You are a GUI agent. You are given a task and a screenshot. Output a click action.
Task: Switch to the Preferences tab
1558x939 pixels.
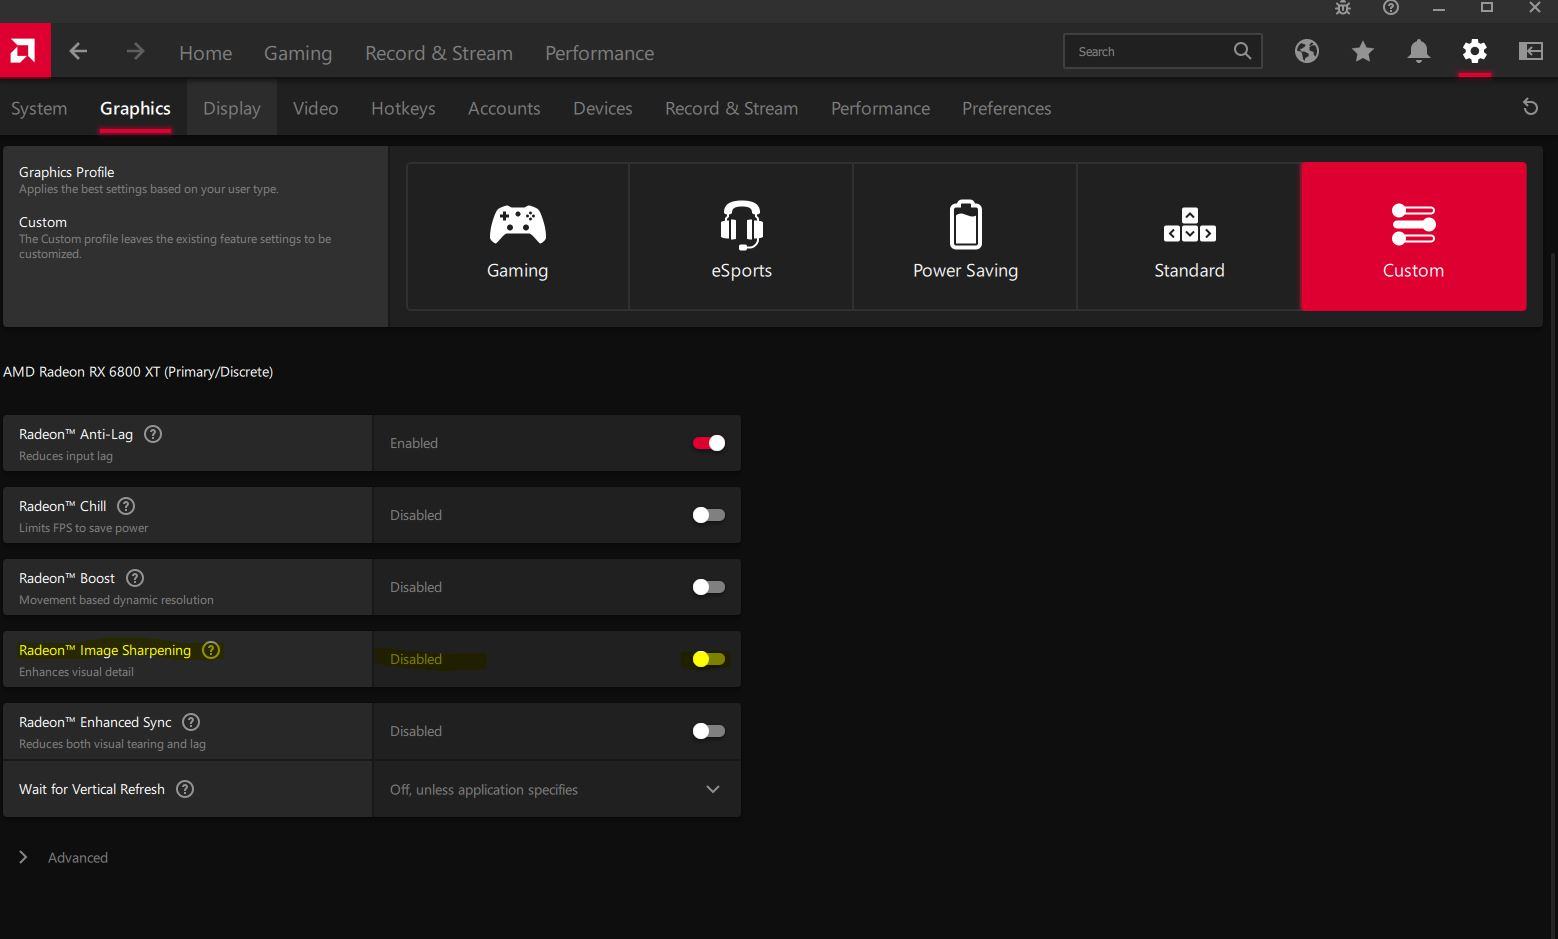pos(1006,108)
